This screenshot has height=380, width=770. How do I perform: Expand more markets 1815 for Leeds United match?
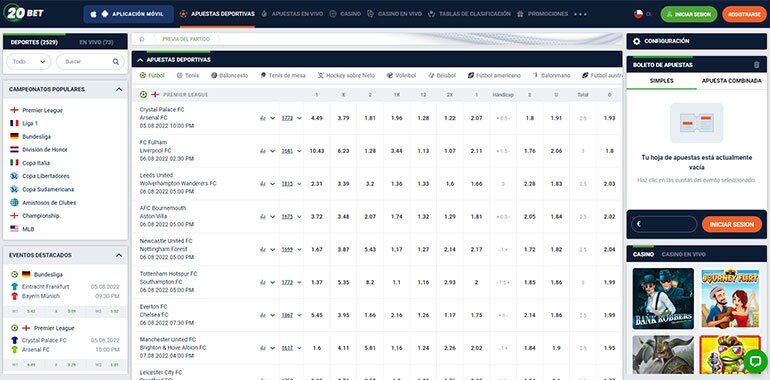[x=291, y=184]
